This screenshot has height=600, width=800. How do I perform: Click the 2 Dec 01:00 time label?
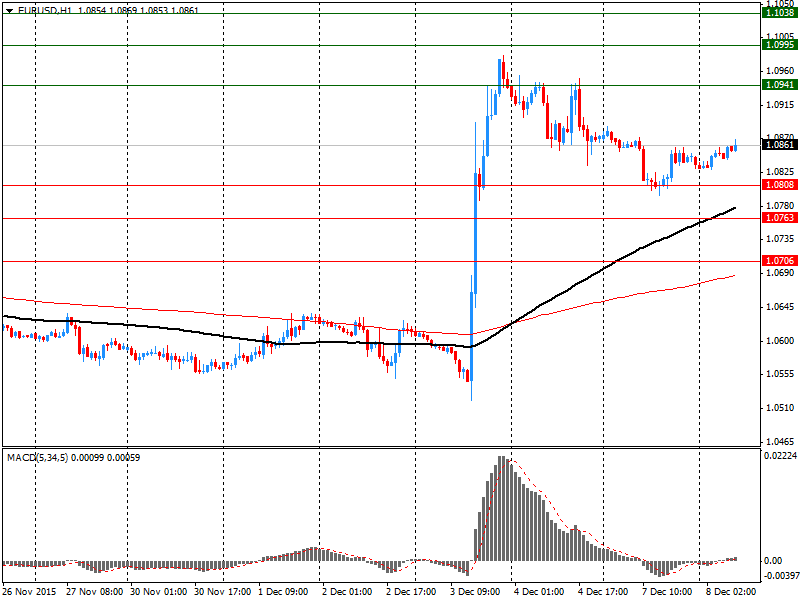click(x=347, y=592)
